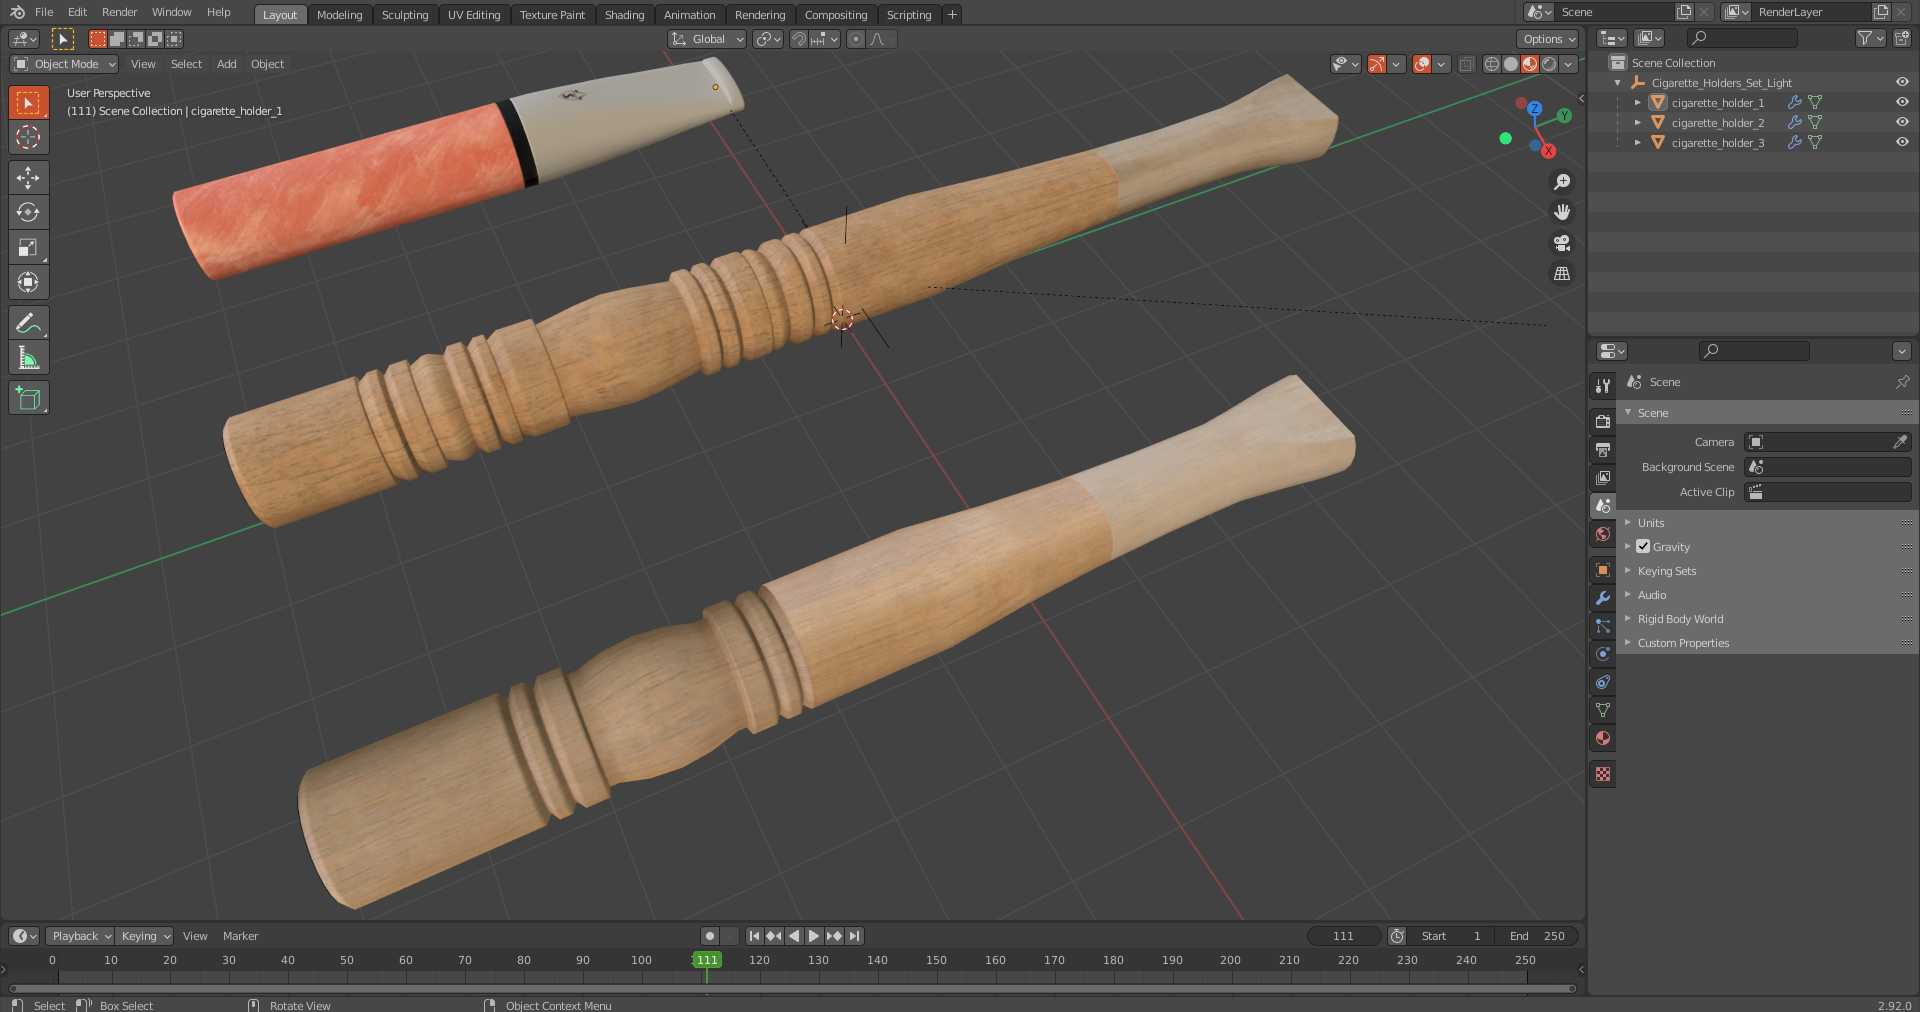Open the Physics properties tab
This screenshot has height=1012, width=1920.
click(1603, 653)
